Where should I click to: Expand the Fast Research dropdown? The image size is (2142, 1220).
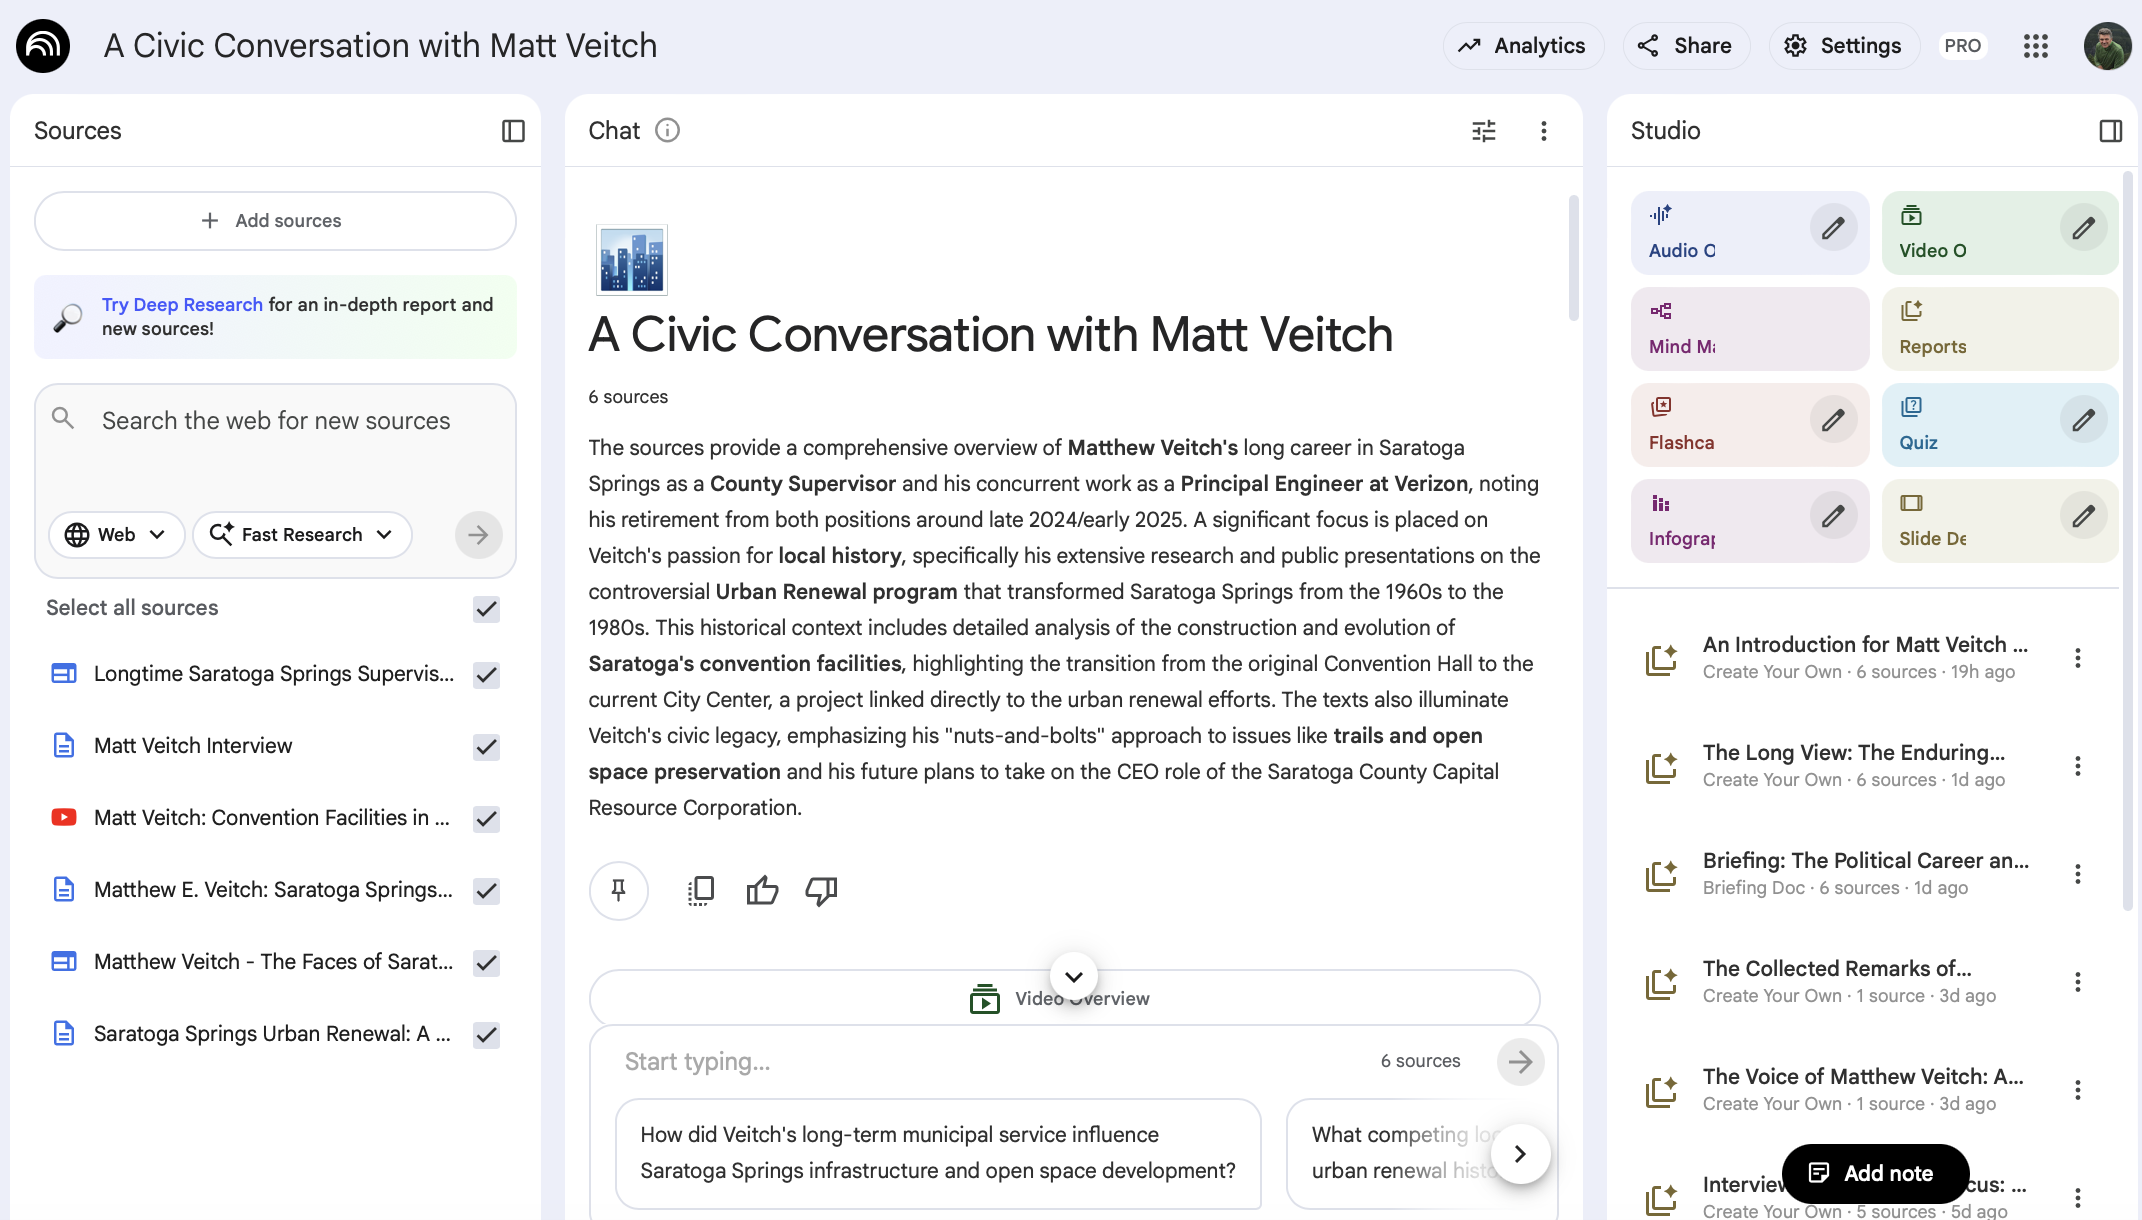click(302, 535)
